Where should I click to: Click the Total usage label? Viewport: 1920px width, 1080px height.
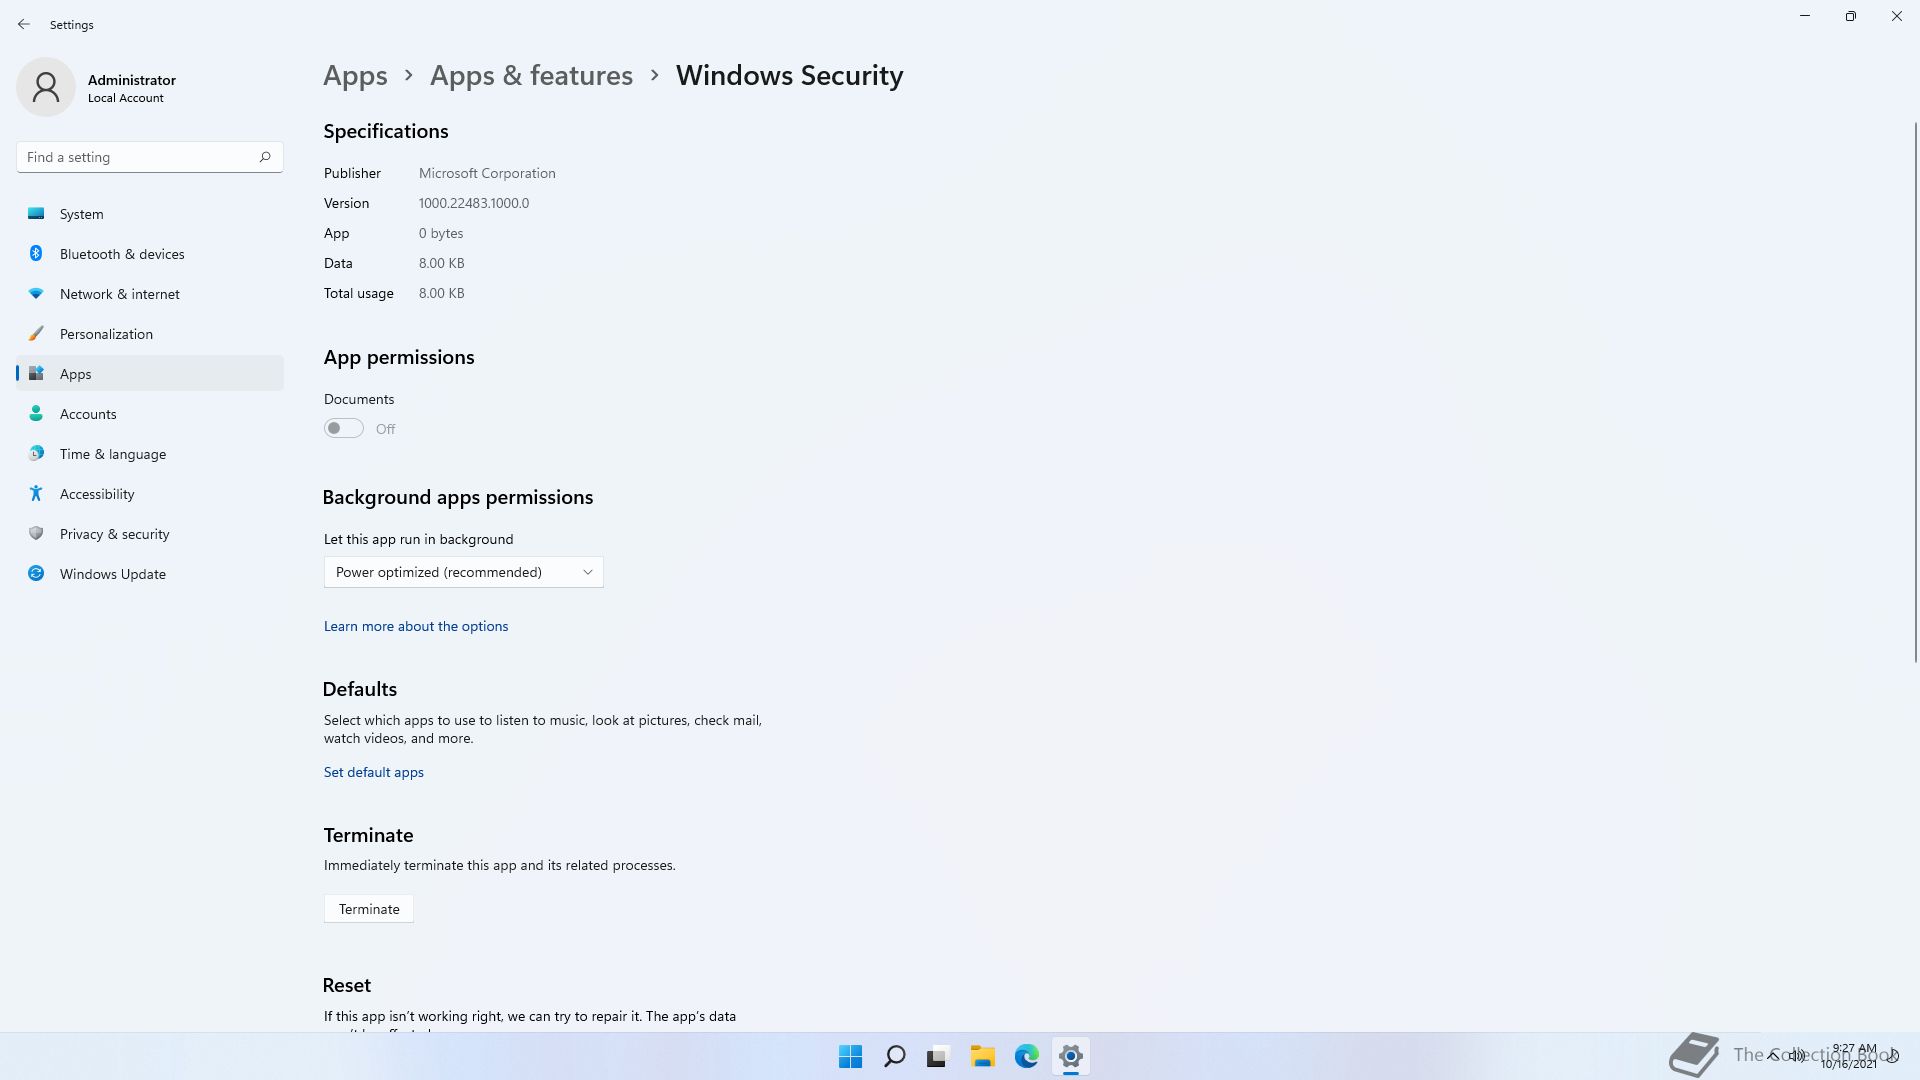tap(358, 293)
